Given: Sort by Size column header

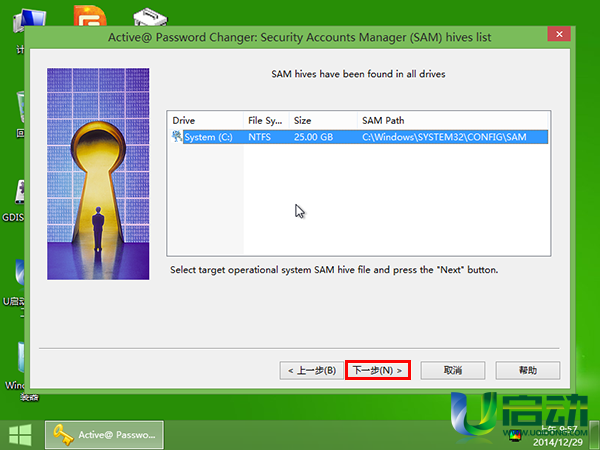Looking at the screenshot, I should point(323,121).
